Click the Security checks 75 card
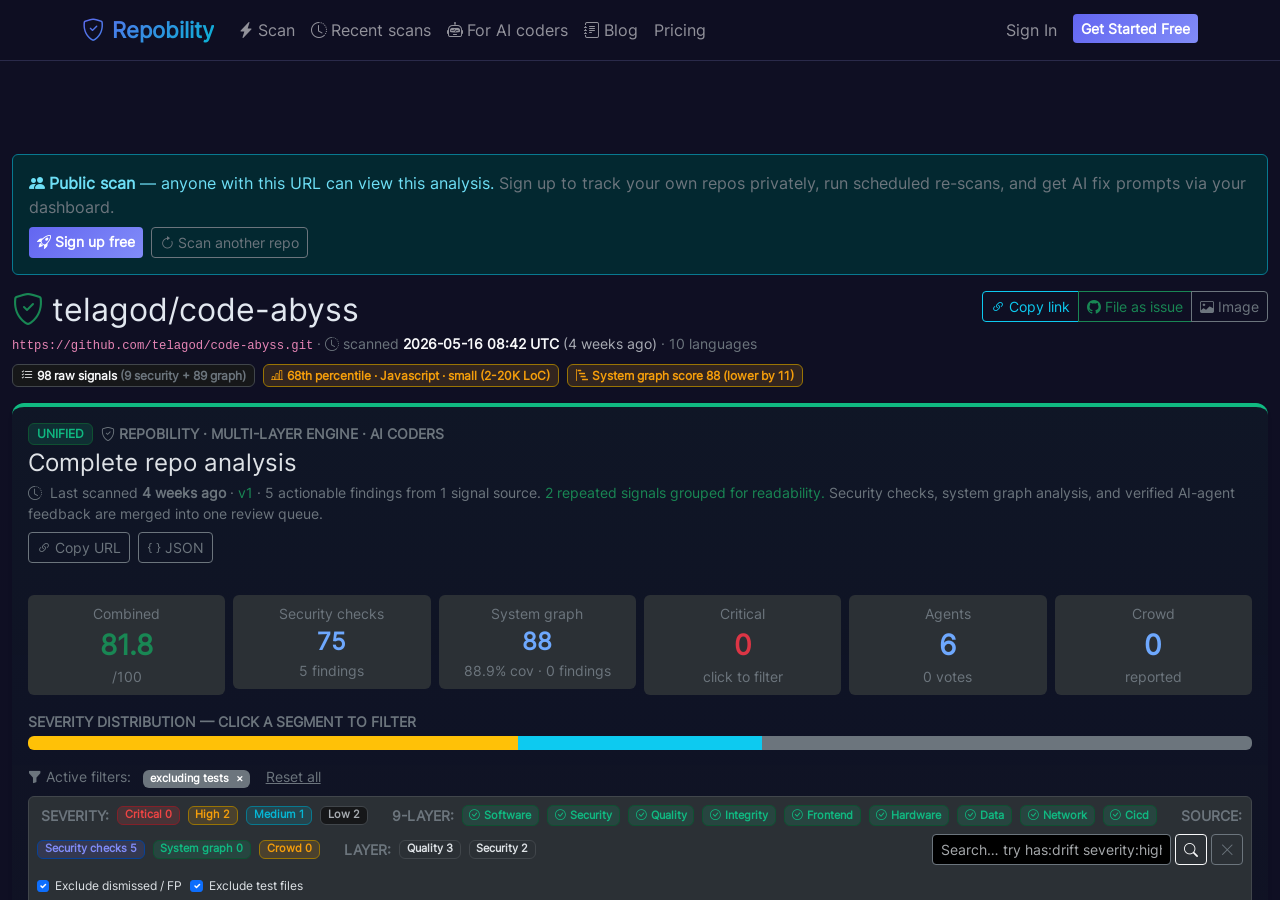 click(x=332, y=642)
